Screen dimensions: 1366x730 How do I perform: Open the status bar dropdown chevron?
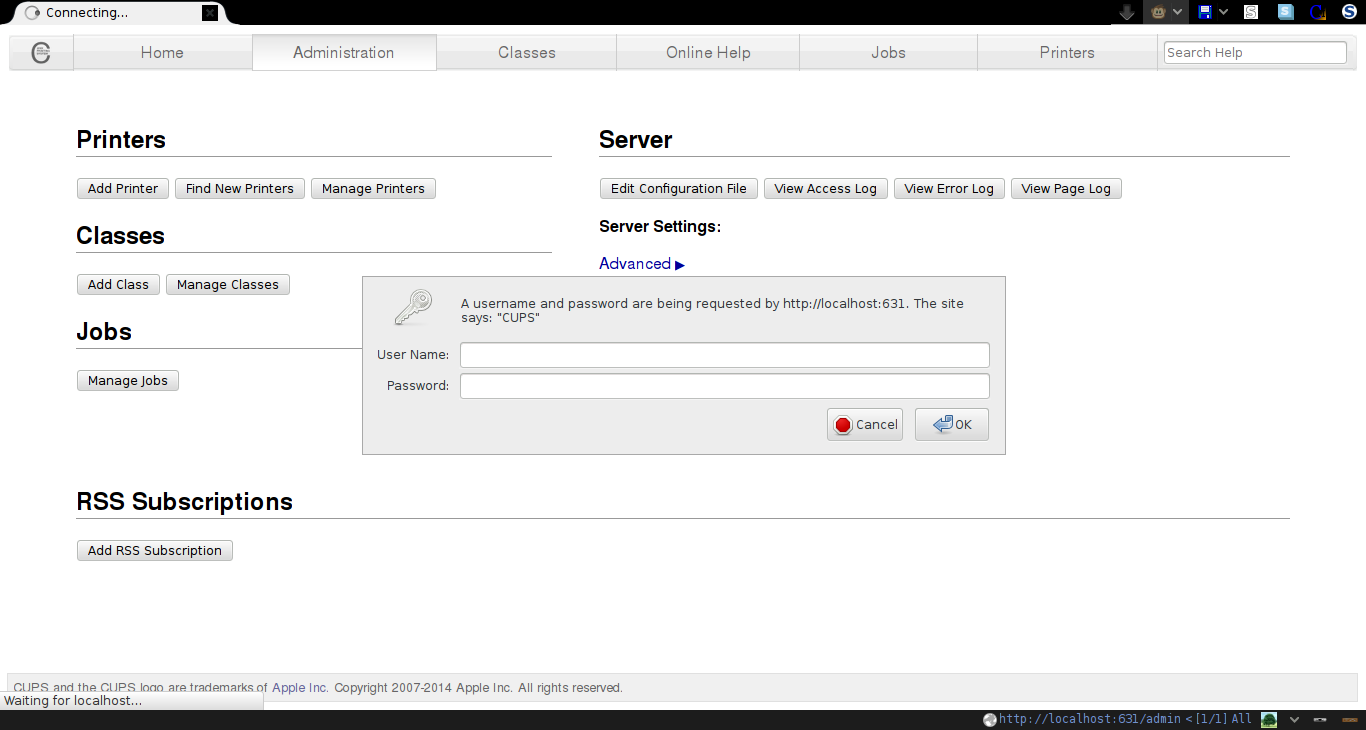point(1294,719)
